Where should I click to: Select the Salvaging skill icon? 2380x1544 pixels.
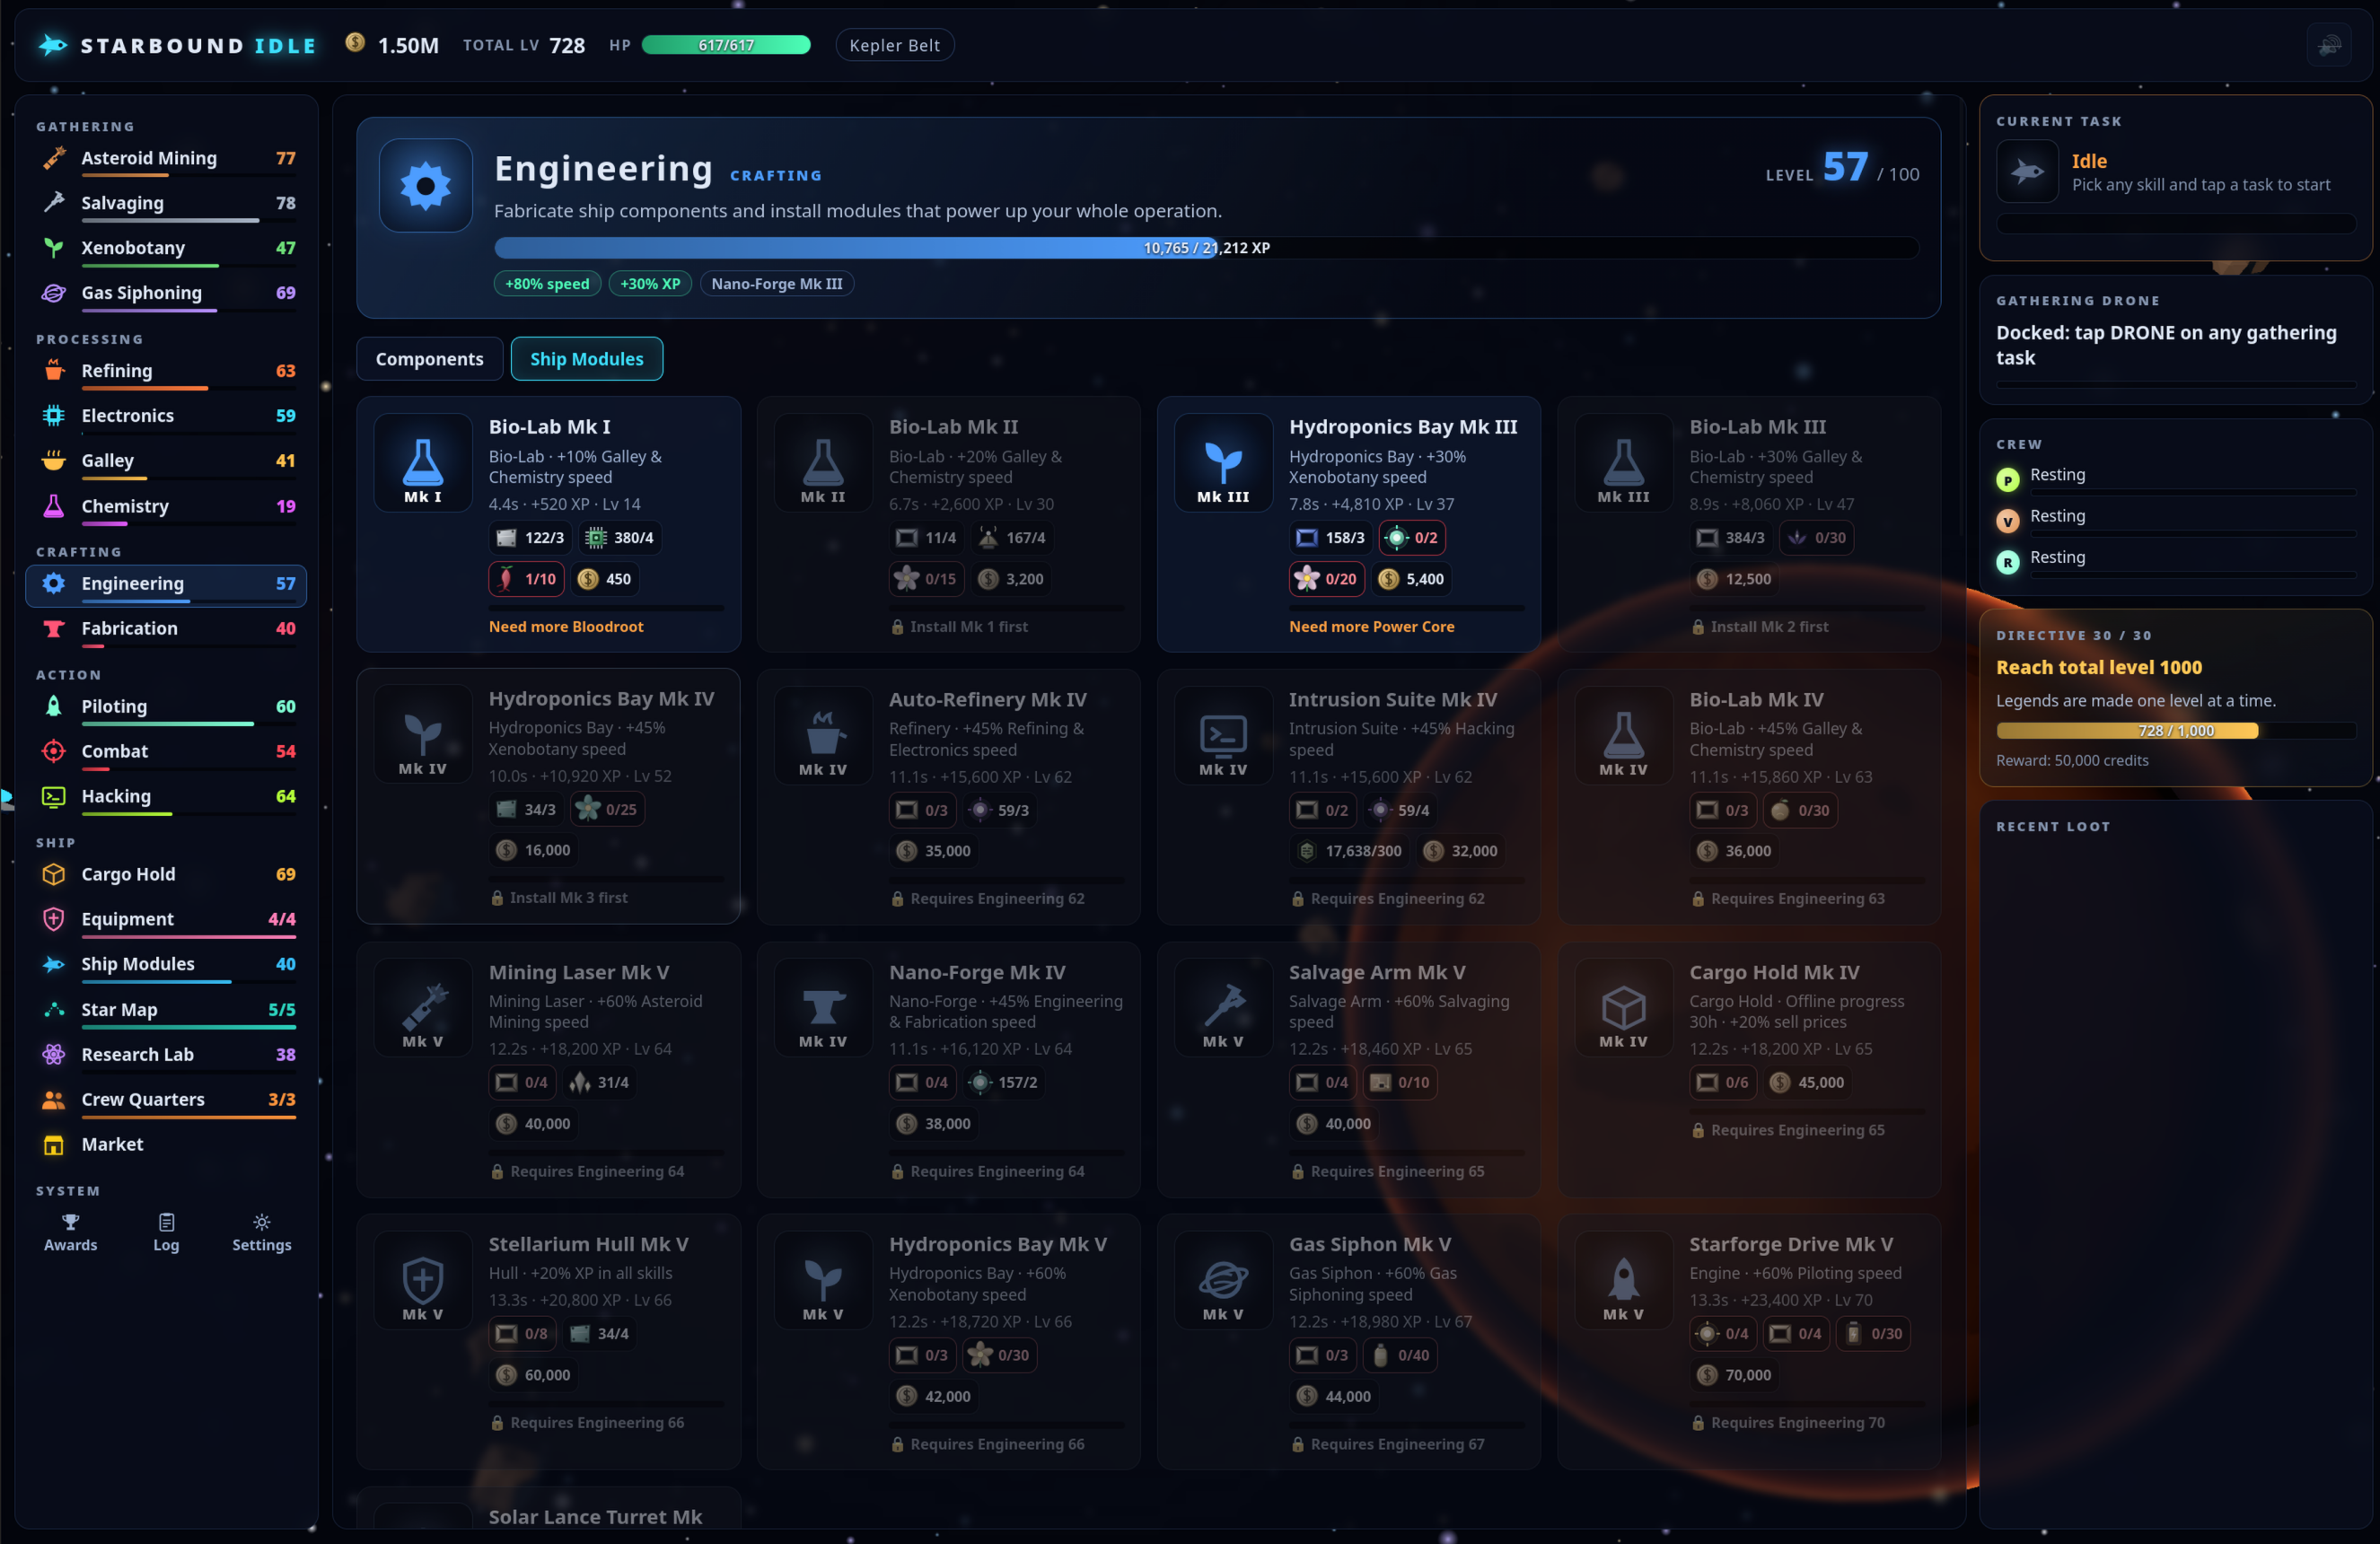pos(54,203)
